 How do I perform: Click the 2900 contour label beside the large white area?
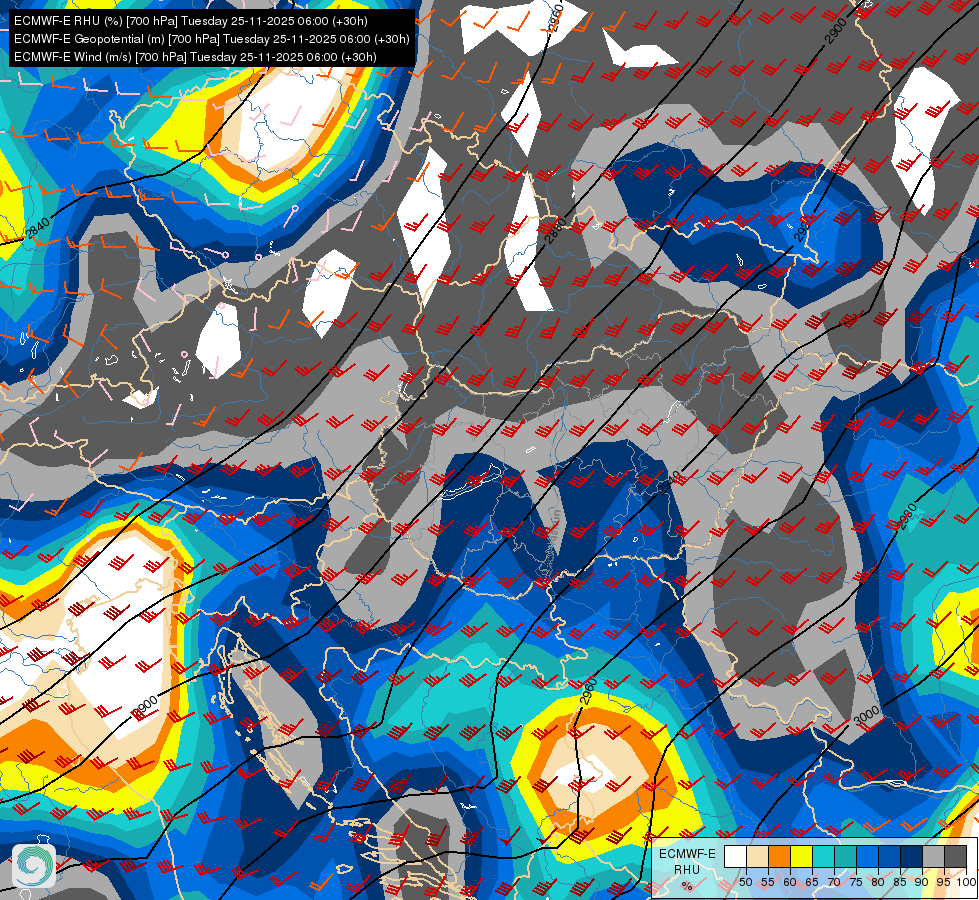click(x=145, y=708)
